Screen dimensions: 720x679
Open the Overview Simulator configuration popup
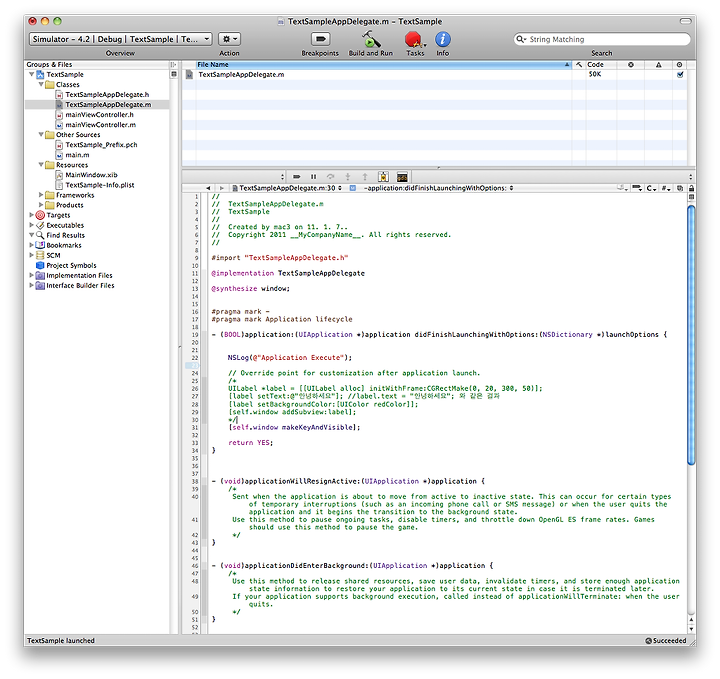(120, 39)
